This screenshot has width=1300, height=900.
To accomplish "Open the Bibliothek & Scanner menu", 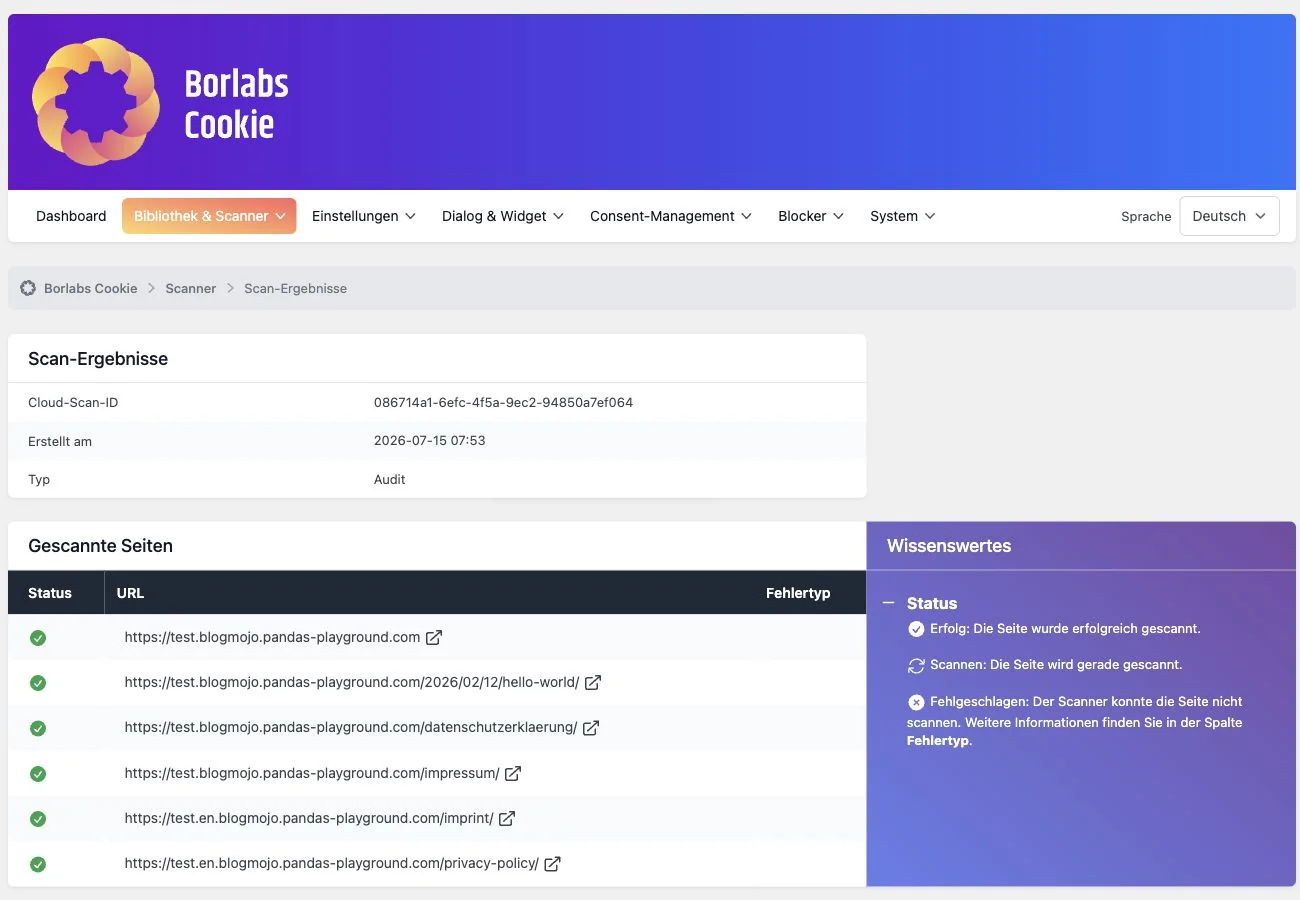I will pyautogui.click(x=209, y=216).
